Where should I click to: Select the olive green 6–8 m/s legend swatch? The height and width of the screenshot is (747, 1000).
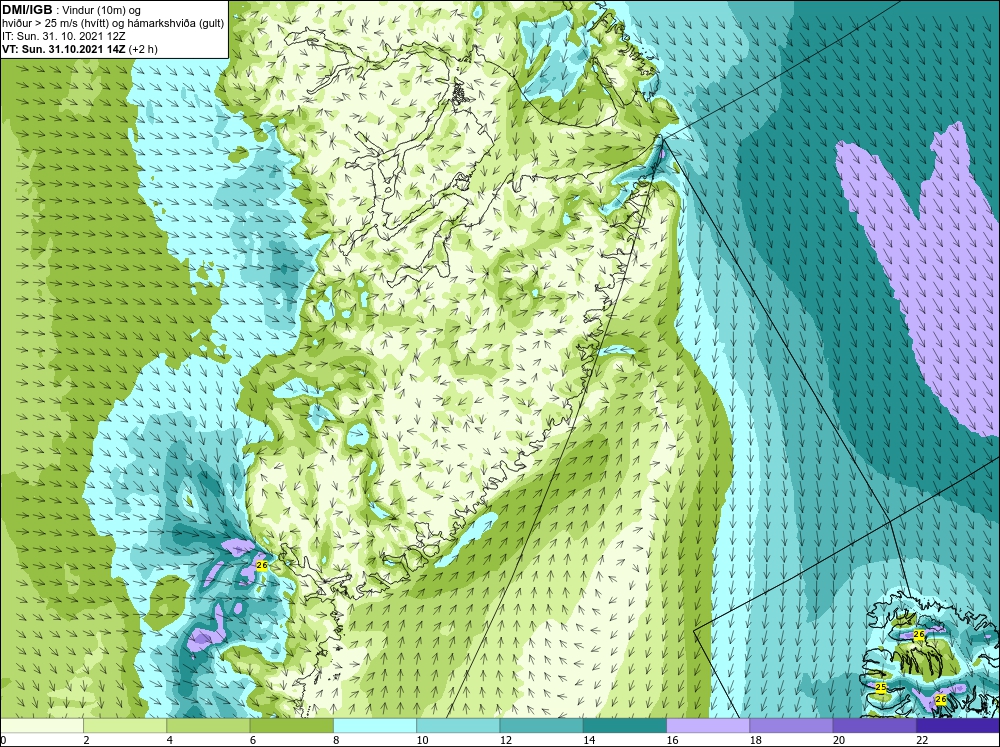(291, 725)
